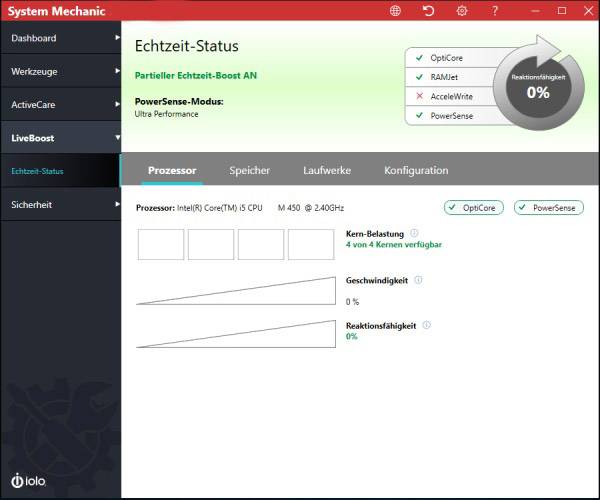Click RAMJet status row

[452, 77]
